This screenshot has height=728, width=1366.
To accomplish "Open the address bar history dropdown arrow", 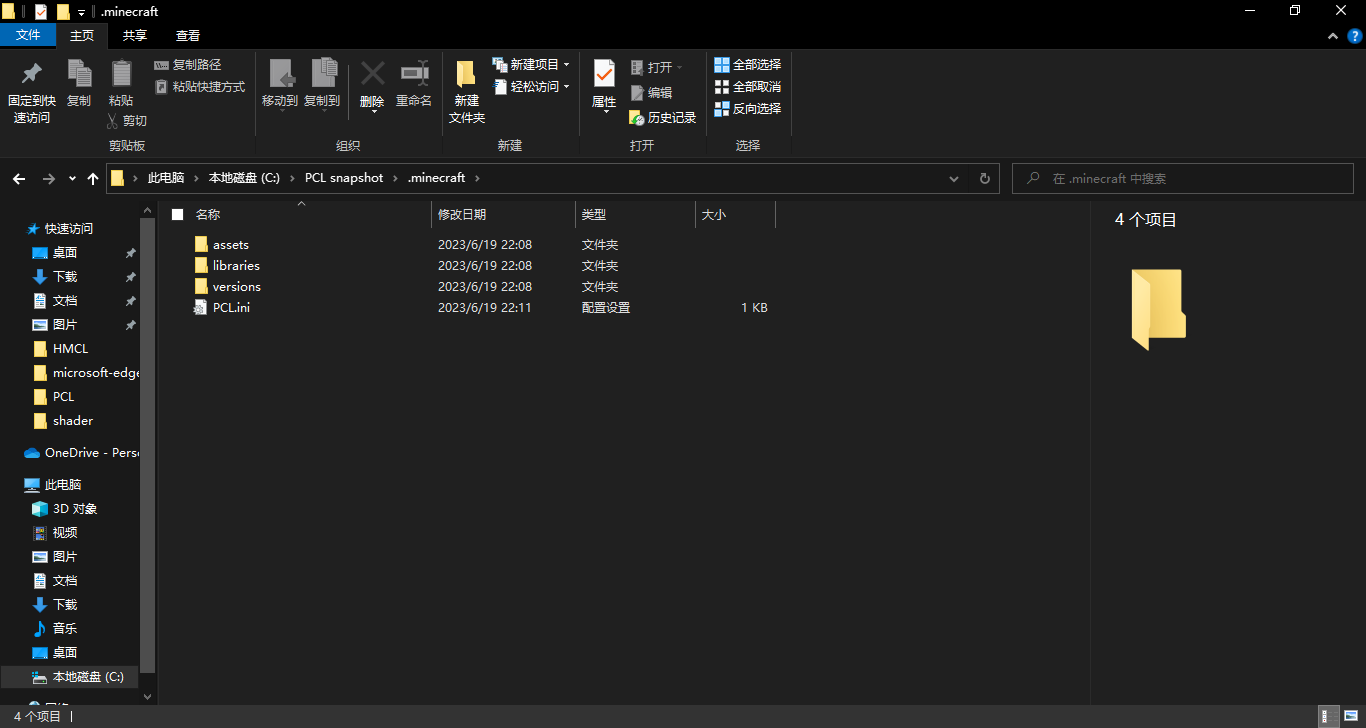I will point(953,178).
